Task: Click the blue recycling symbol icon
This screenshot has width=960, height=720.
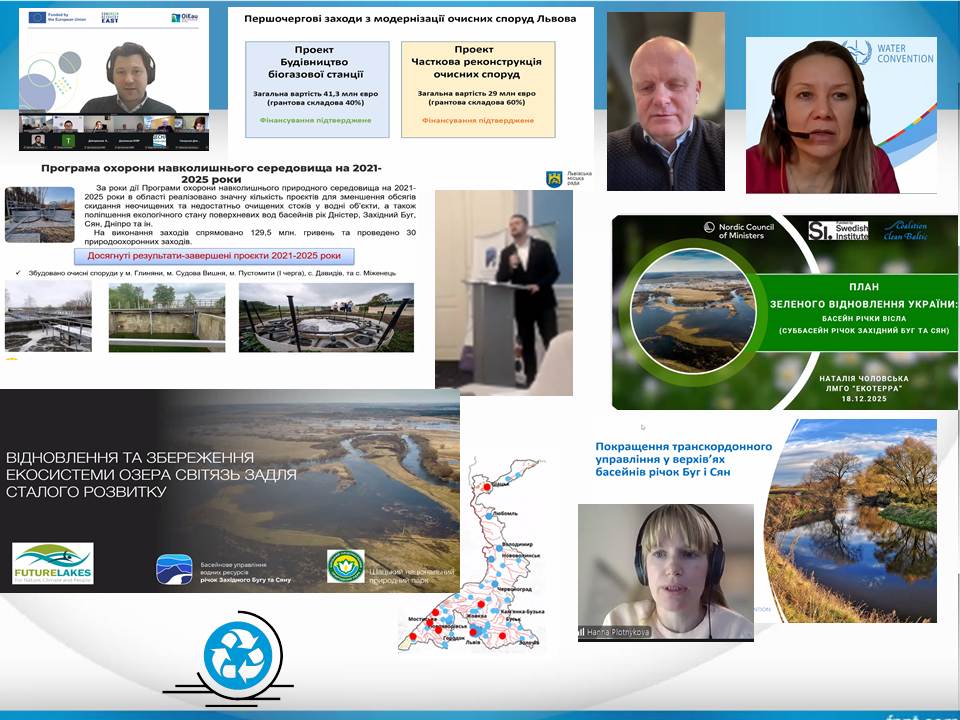Action: click(238, 655)
